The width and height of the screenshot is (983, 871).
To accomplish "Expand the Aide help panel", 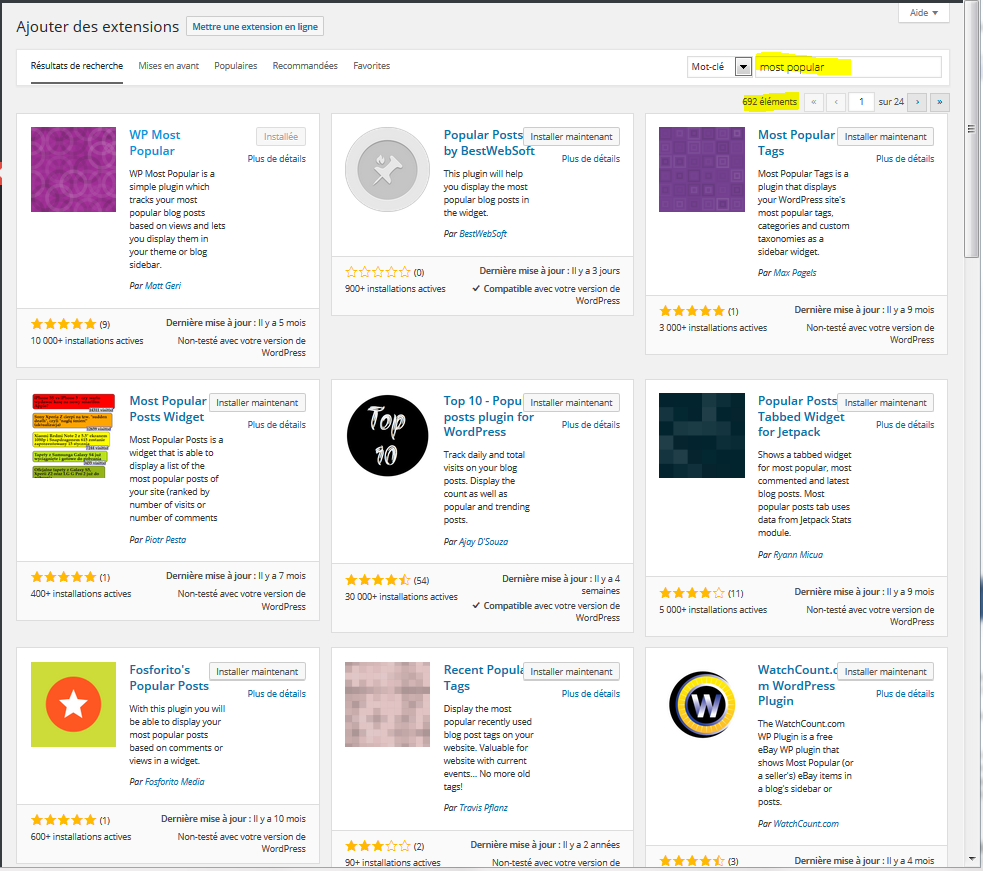I will [x=924, y=13].
